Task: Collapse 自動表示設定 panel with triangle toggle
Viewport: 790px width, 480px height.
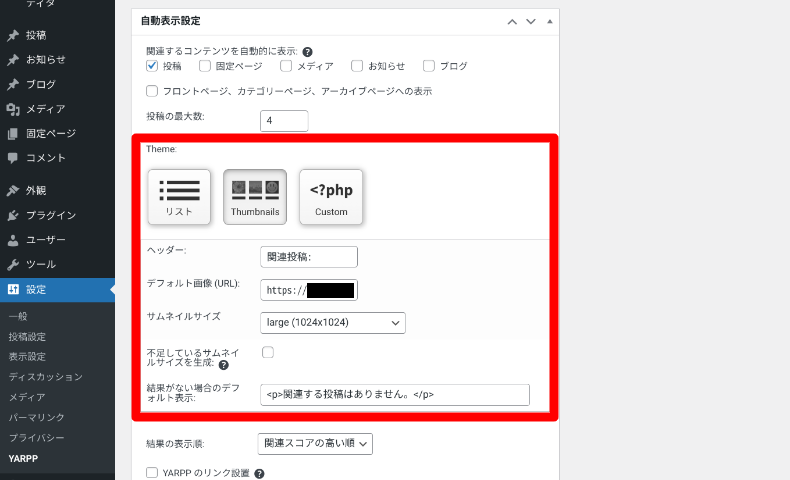Action: point(550,22)
